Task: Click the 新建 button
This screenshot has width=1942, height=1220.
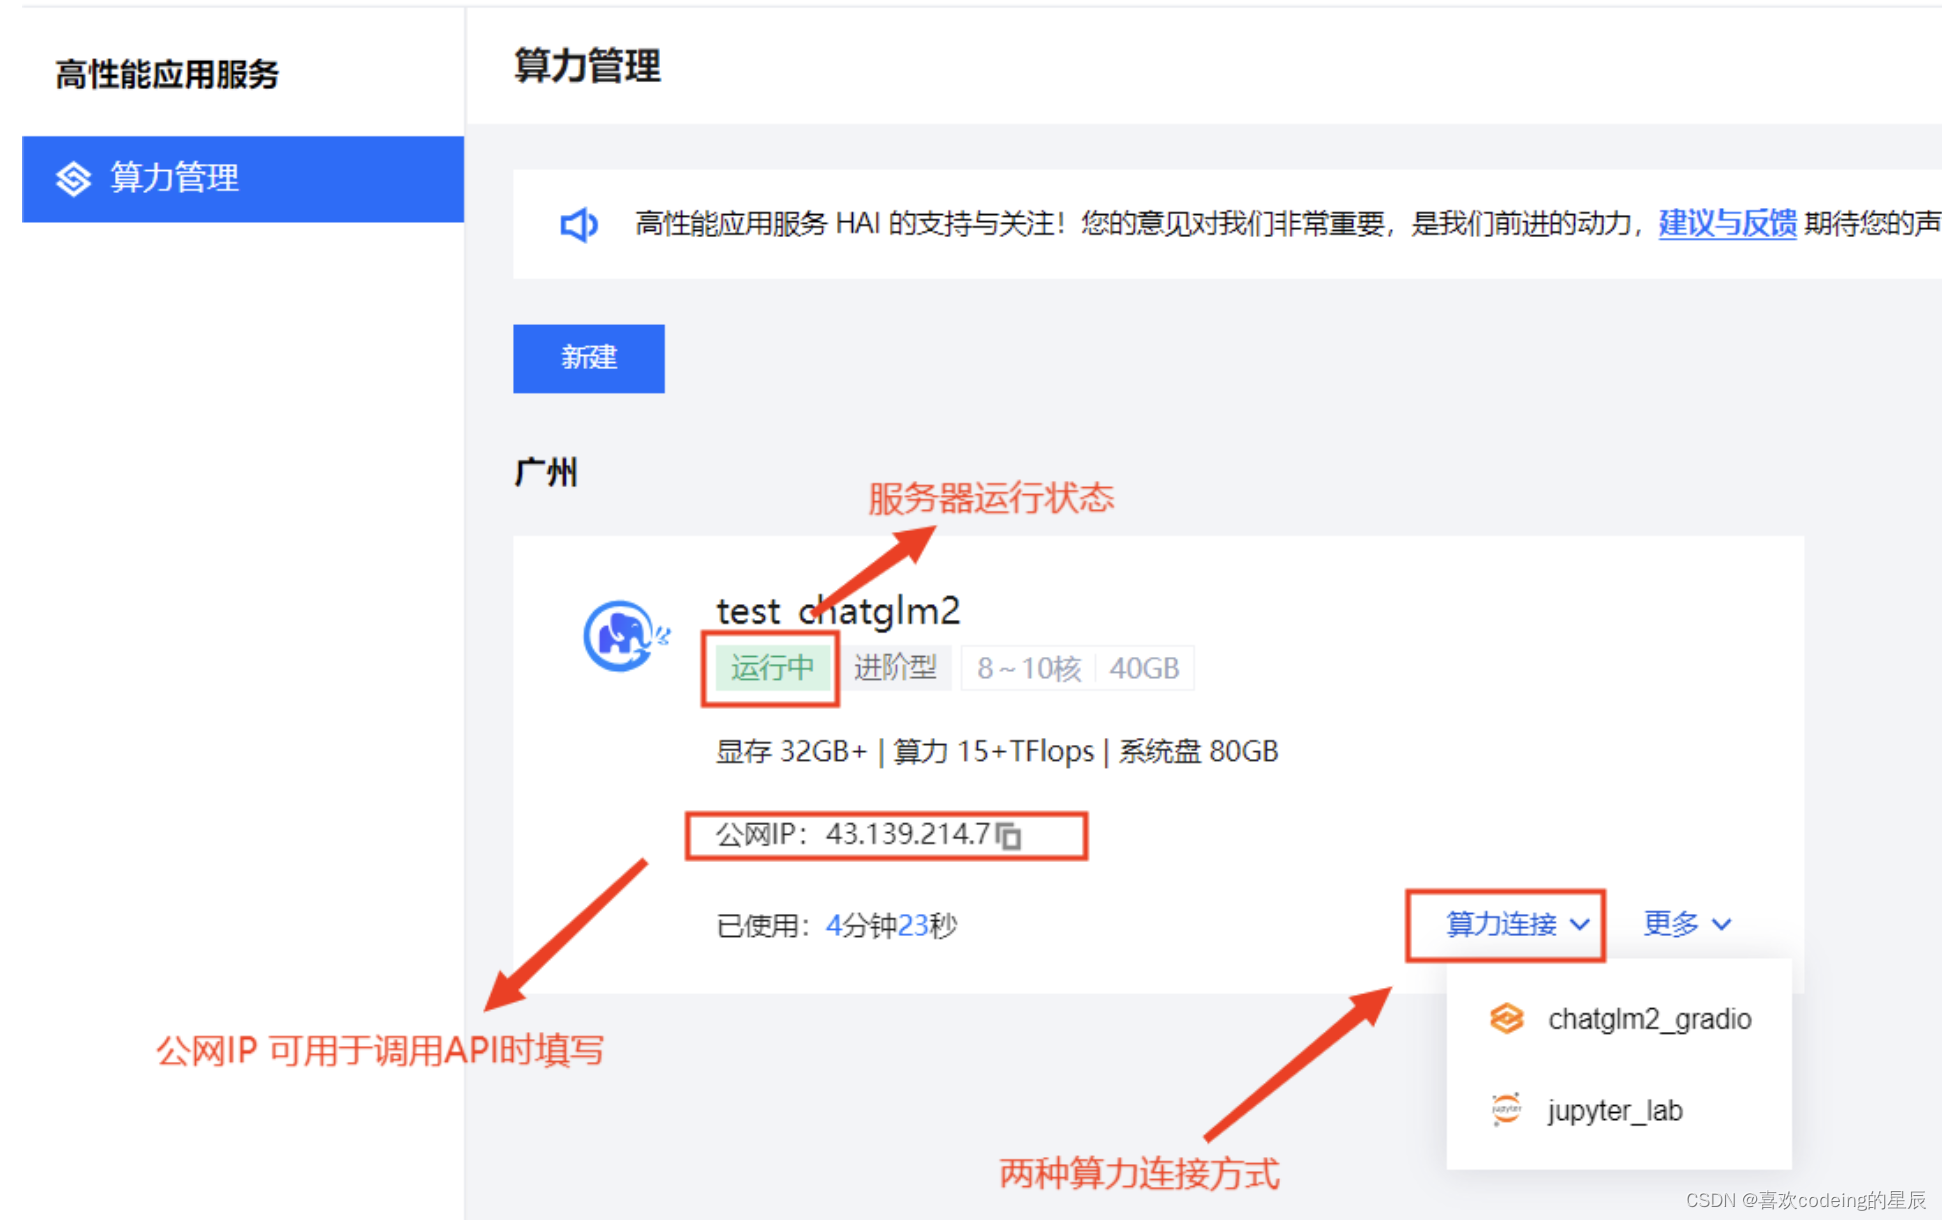Action: point(589,358)
